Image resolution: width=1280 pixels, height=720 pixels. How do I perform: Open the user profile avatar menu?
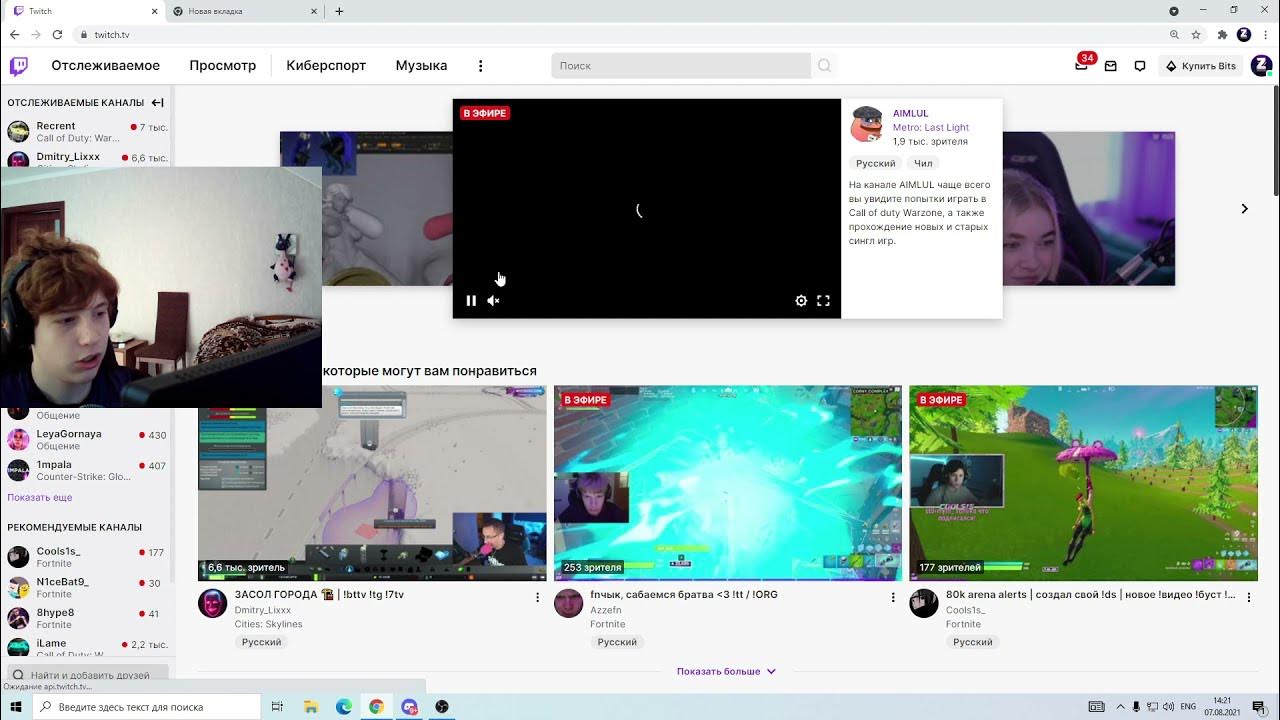coord(1261,66)
